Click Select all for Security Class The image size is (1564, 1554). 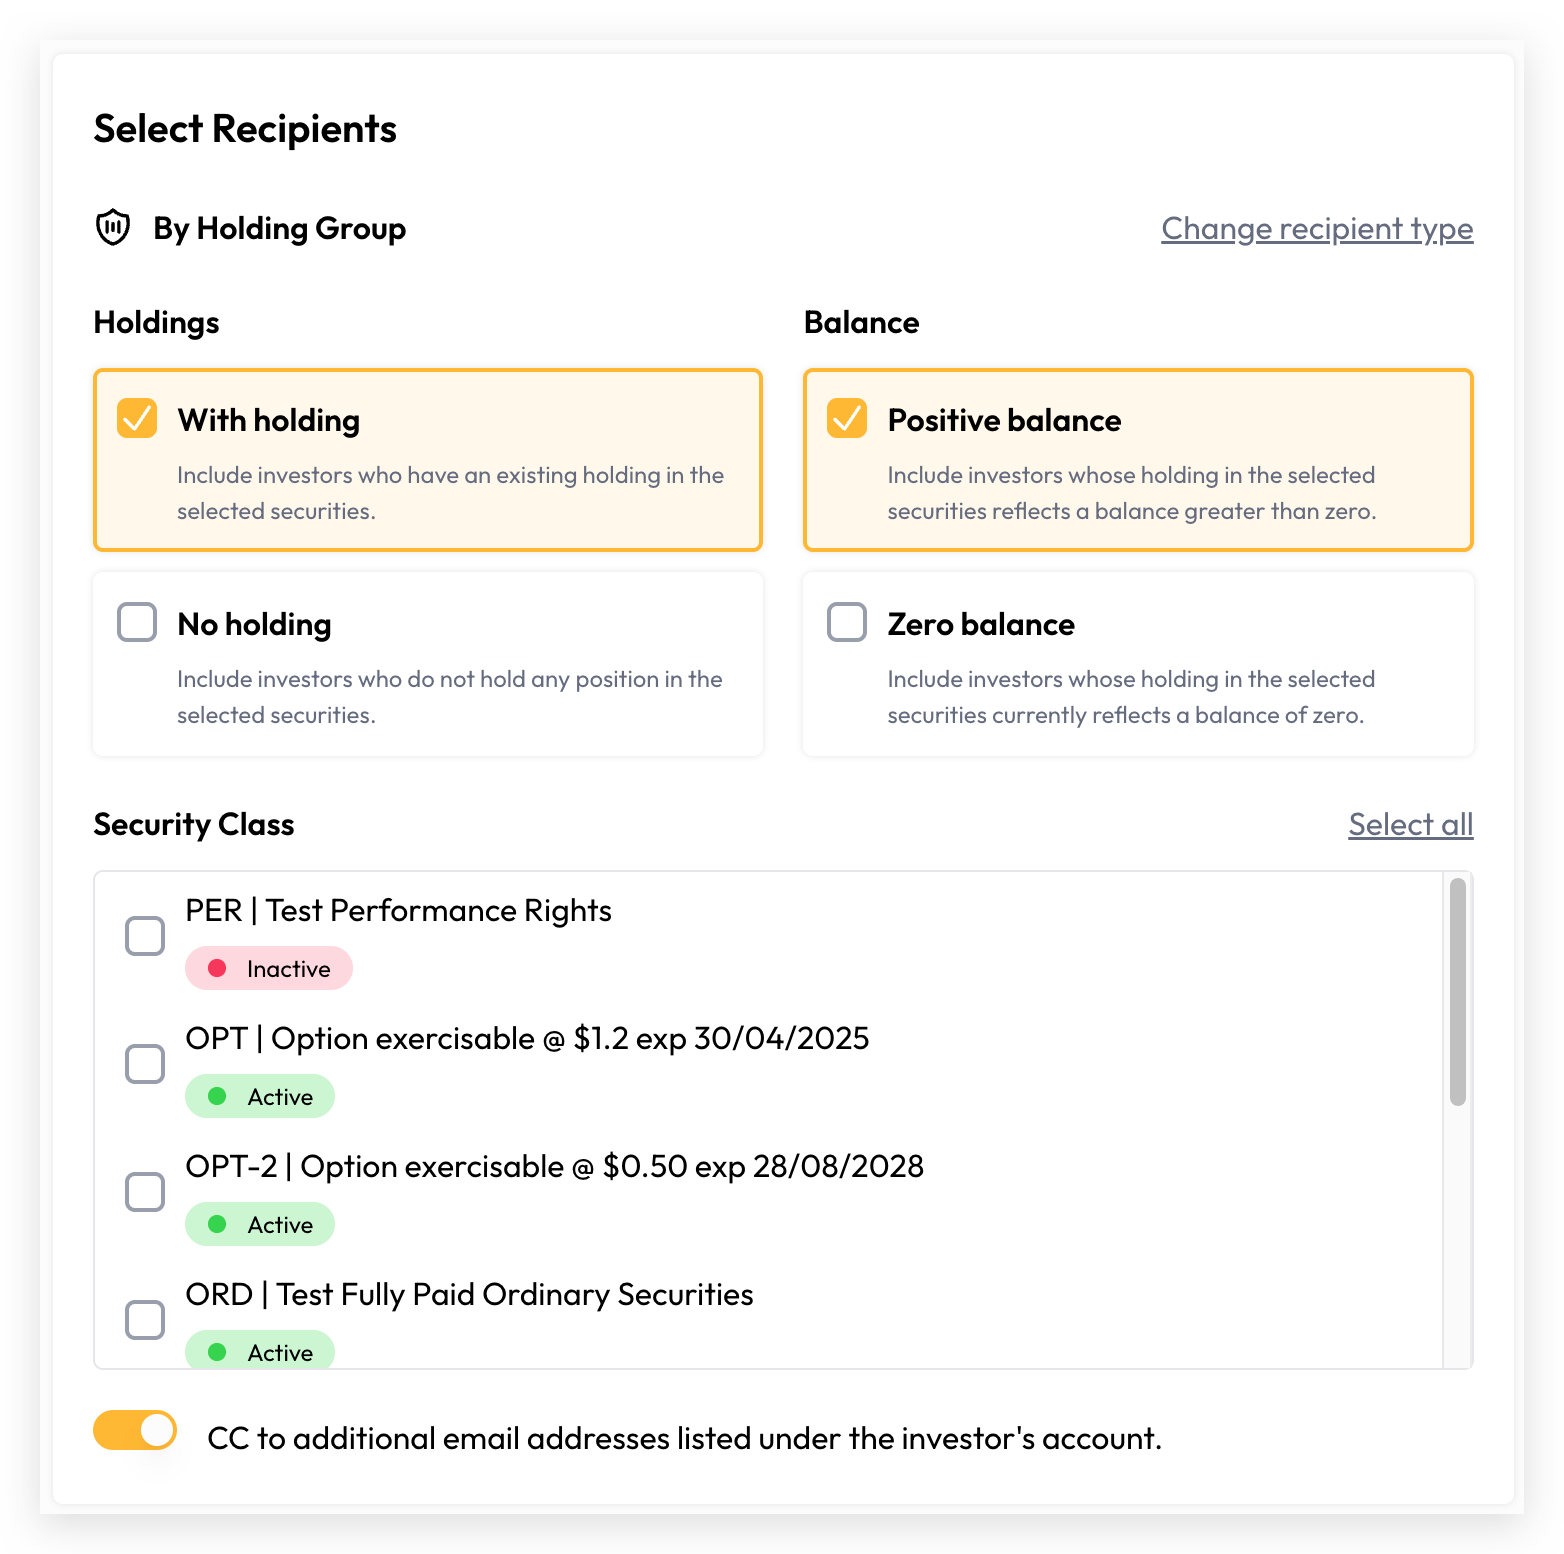click(x=1411, y=825)
